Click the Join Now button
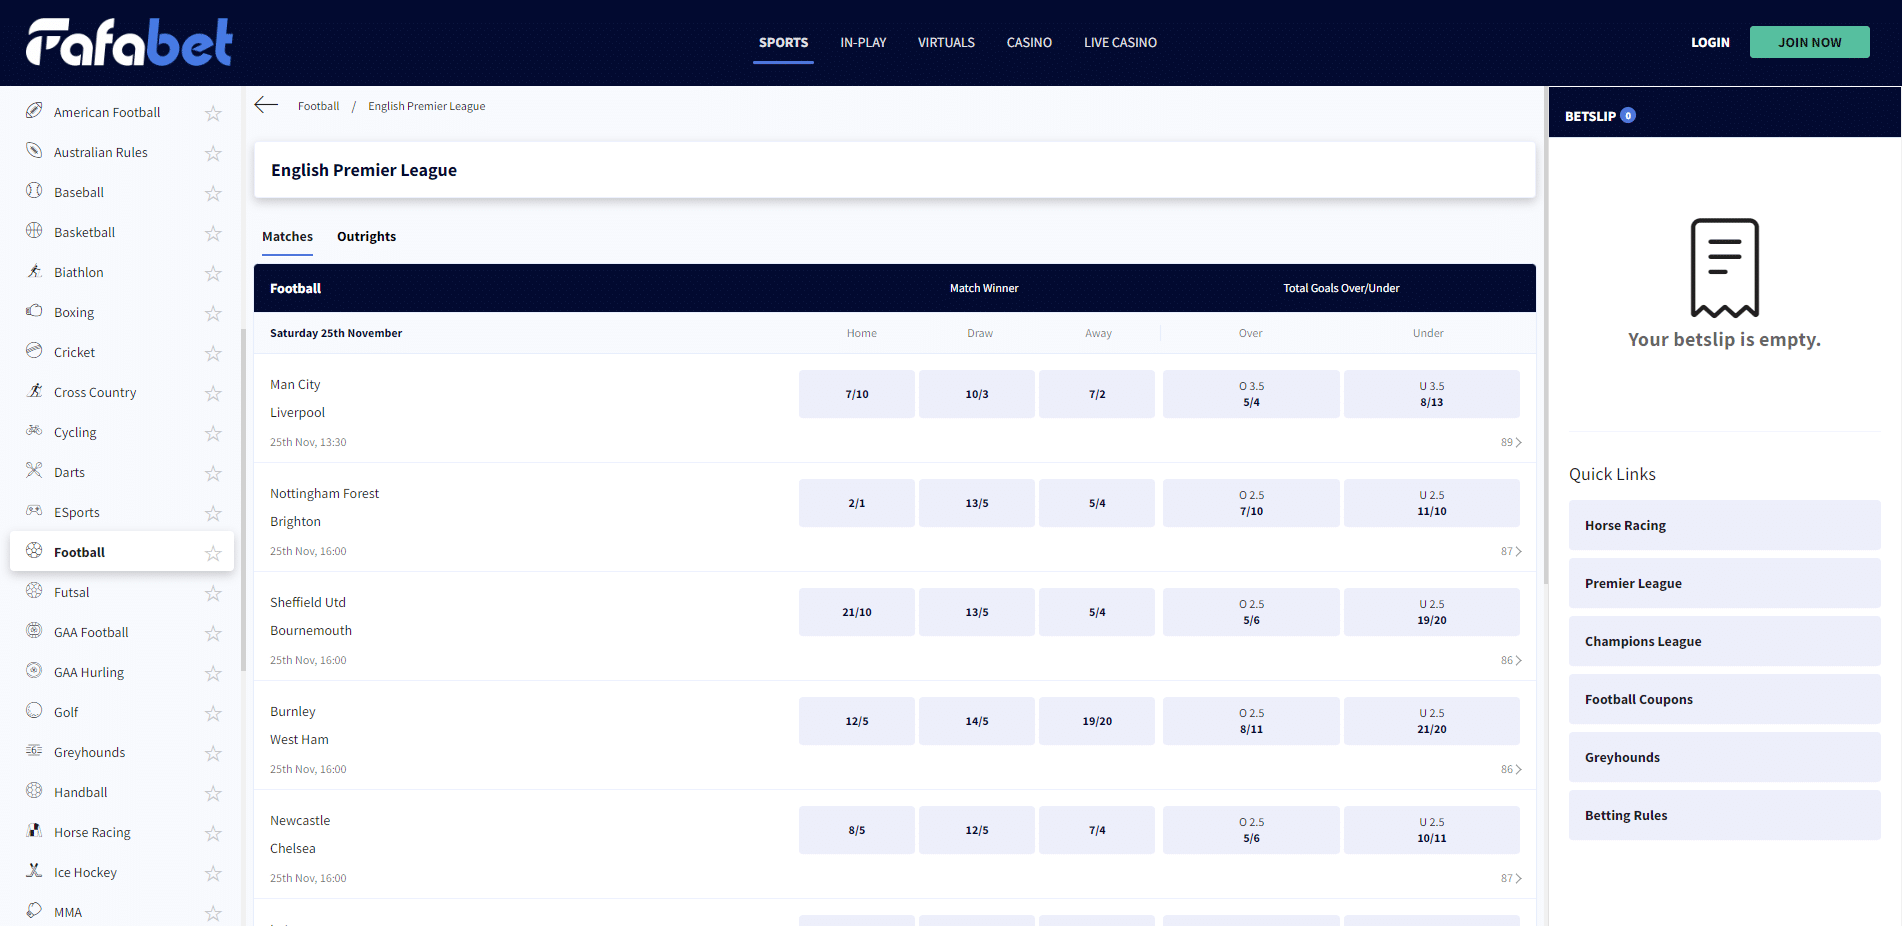1902x926 pixels. click(1809, 42)
